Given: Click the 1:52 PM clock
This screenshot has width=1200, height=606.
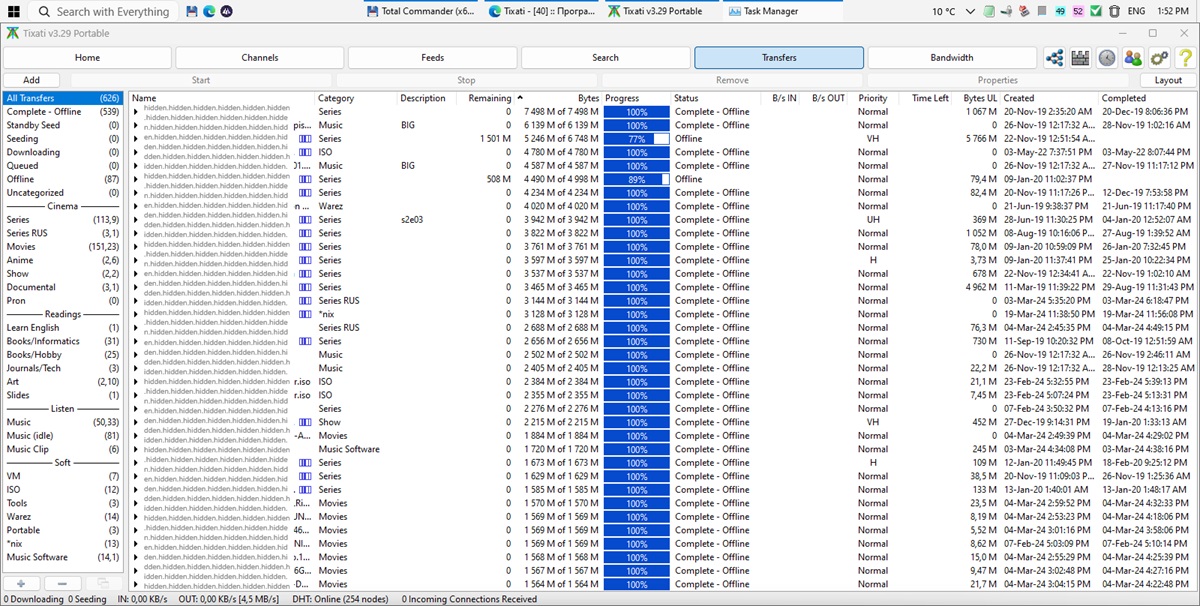Looking at the screenshot, I should pyautogui.click(x=1172, y=12).
